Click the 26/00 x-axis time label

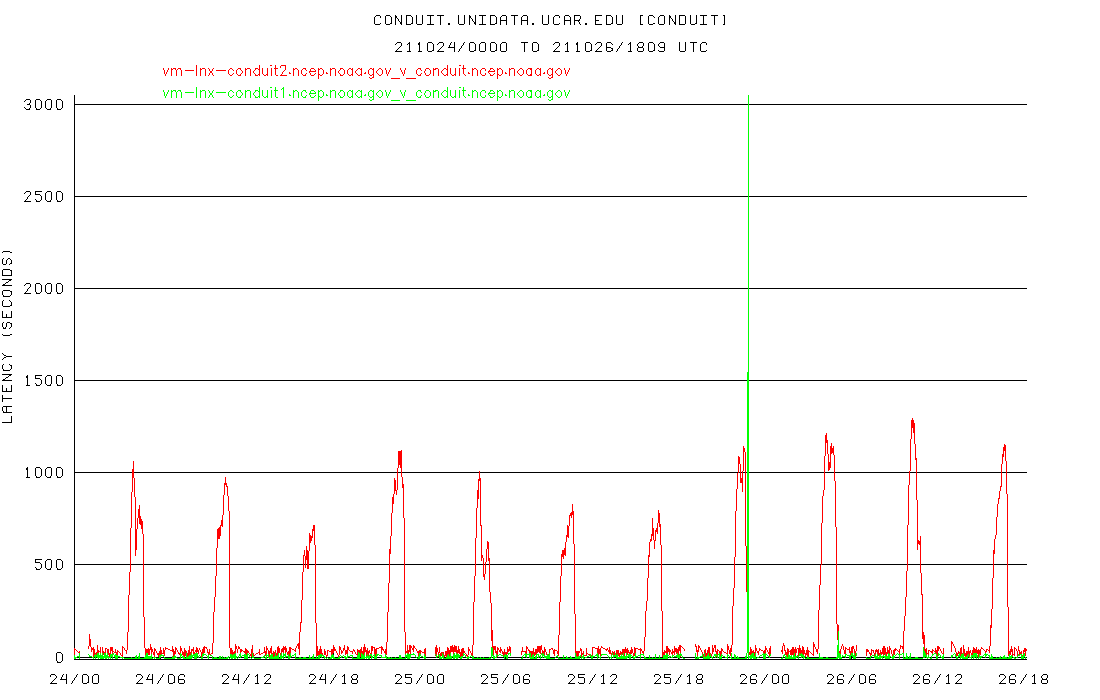[x=765, y=678]
